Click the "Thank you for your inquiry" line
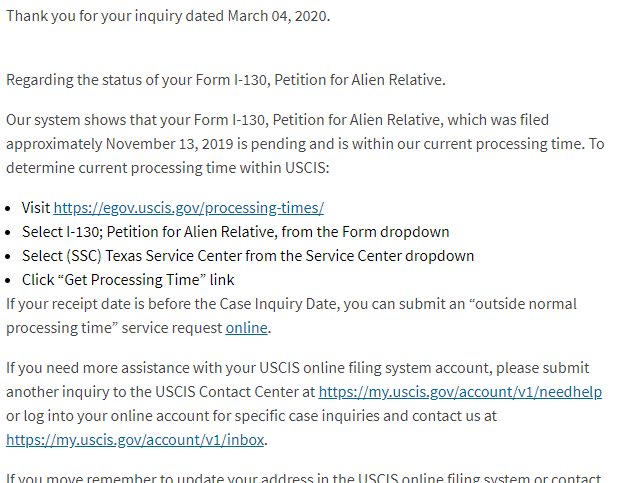The height and width of the screenshot is (483, 627). click(168, 16)
